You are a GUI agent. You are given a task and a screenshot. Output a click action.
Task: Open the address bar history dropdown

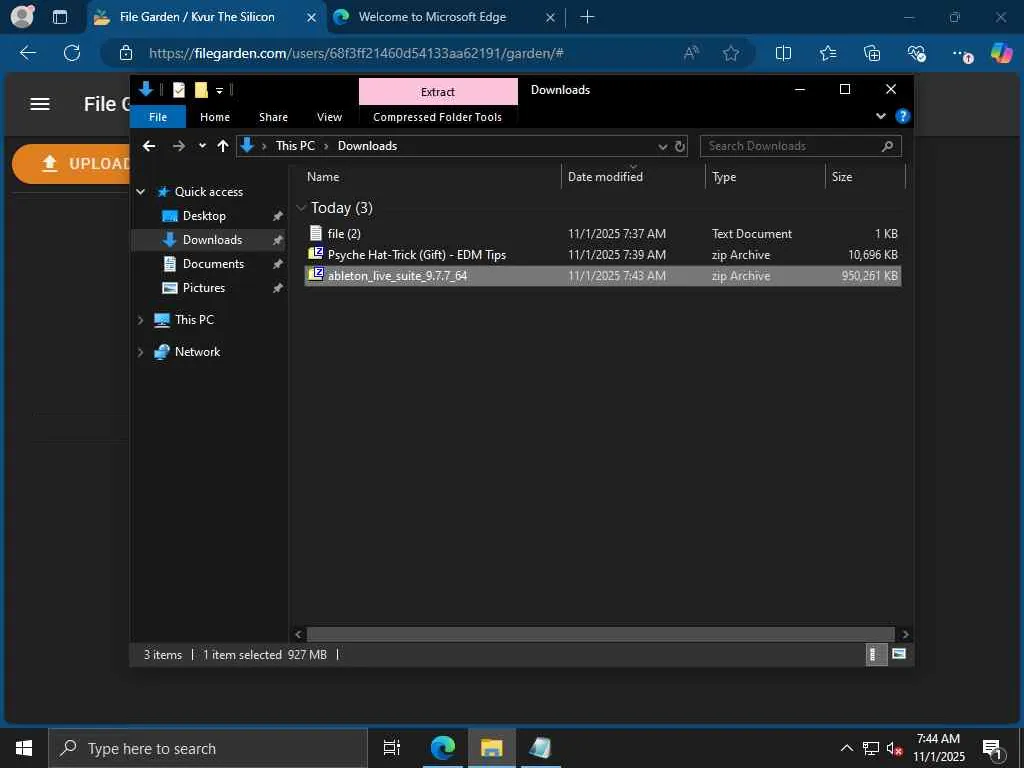click(x=662, y=146)
